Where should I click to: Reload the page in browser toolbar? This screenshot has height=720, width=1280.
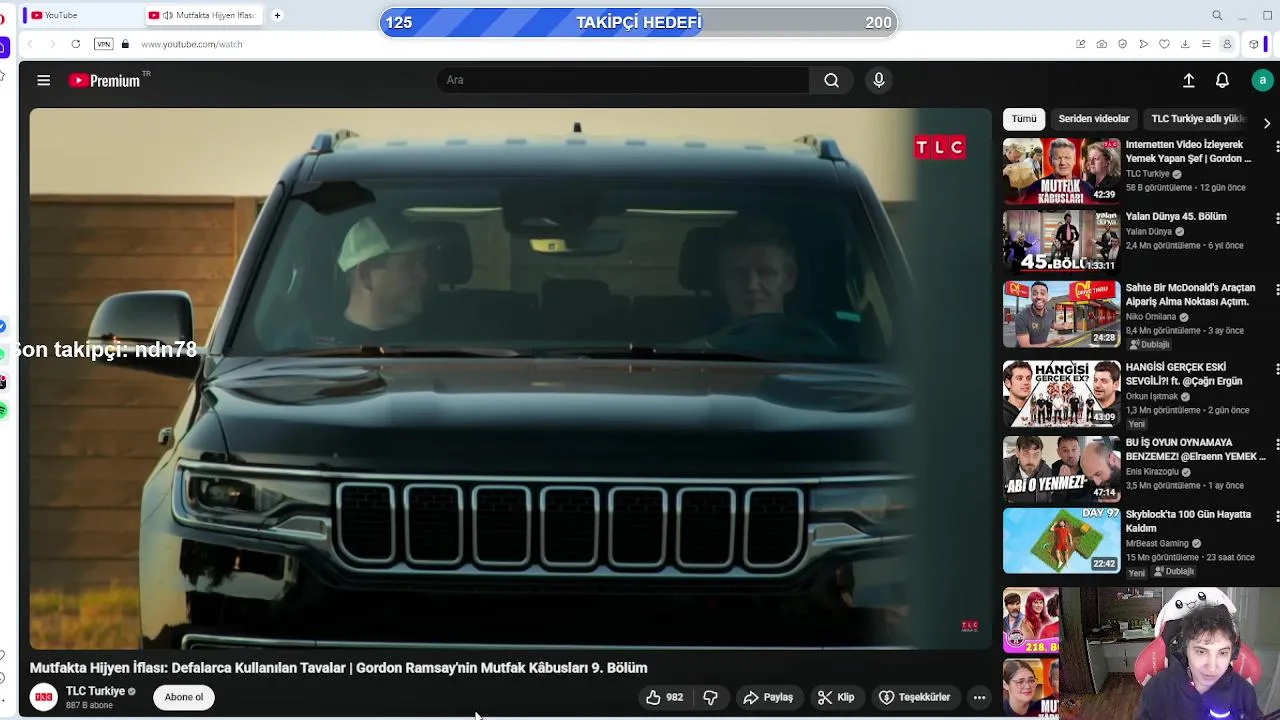point(75,44)
